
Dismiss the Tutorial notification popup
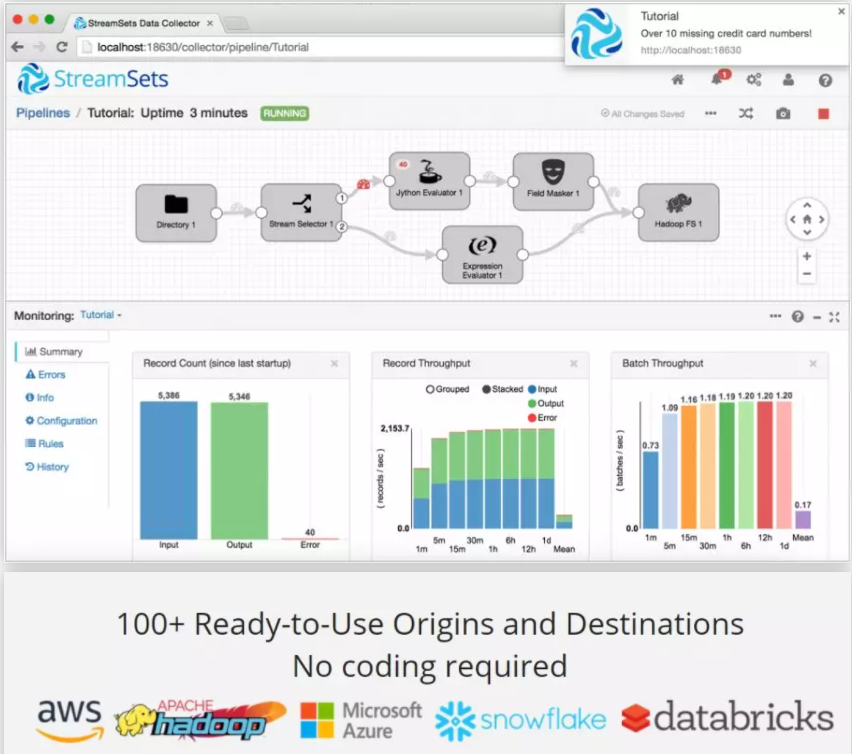pos(841,11)
